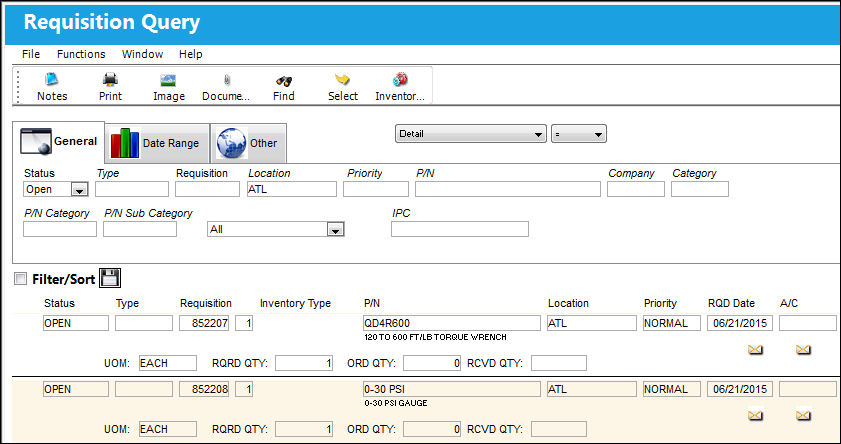
Task: Click the Inventory Type column header
Action: pyautogui.click(x=296, y=304)
